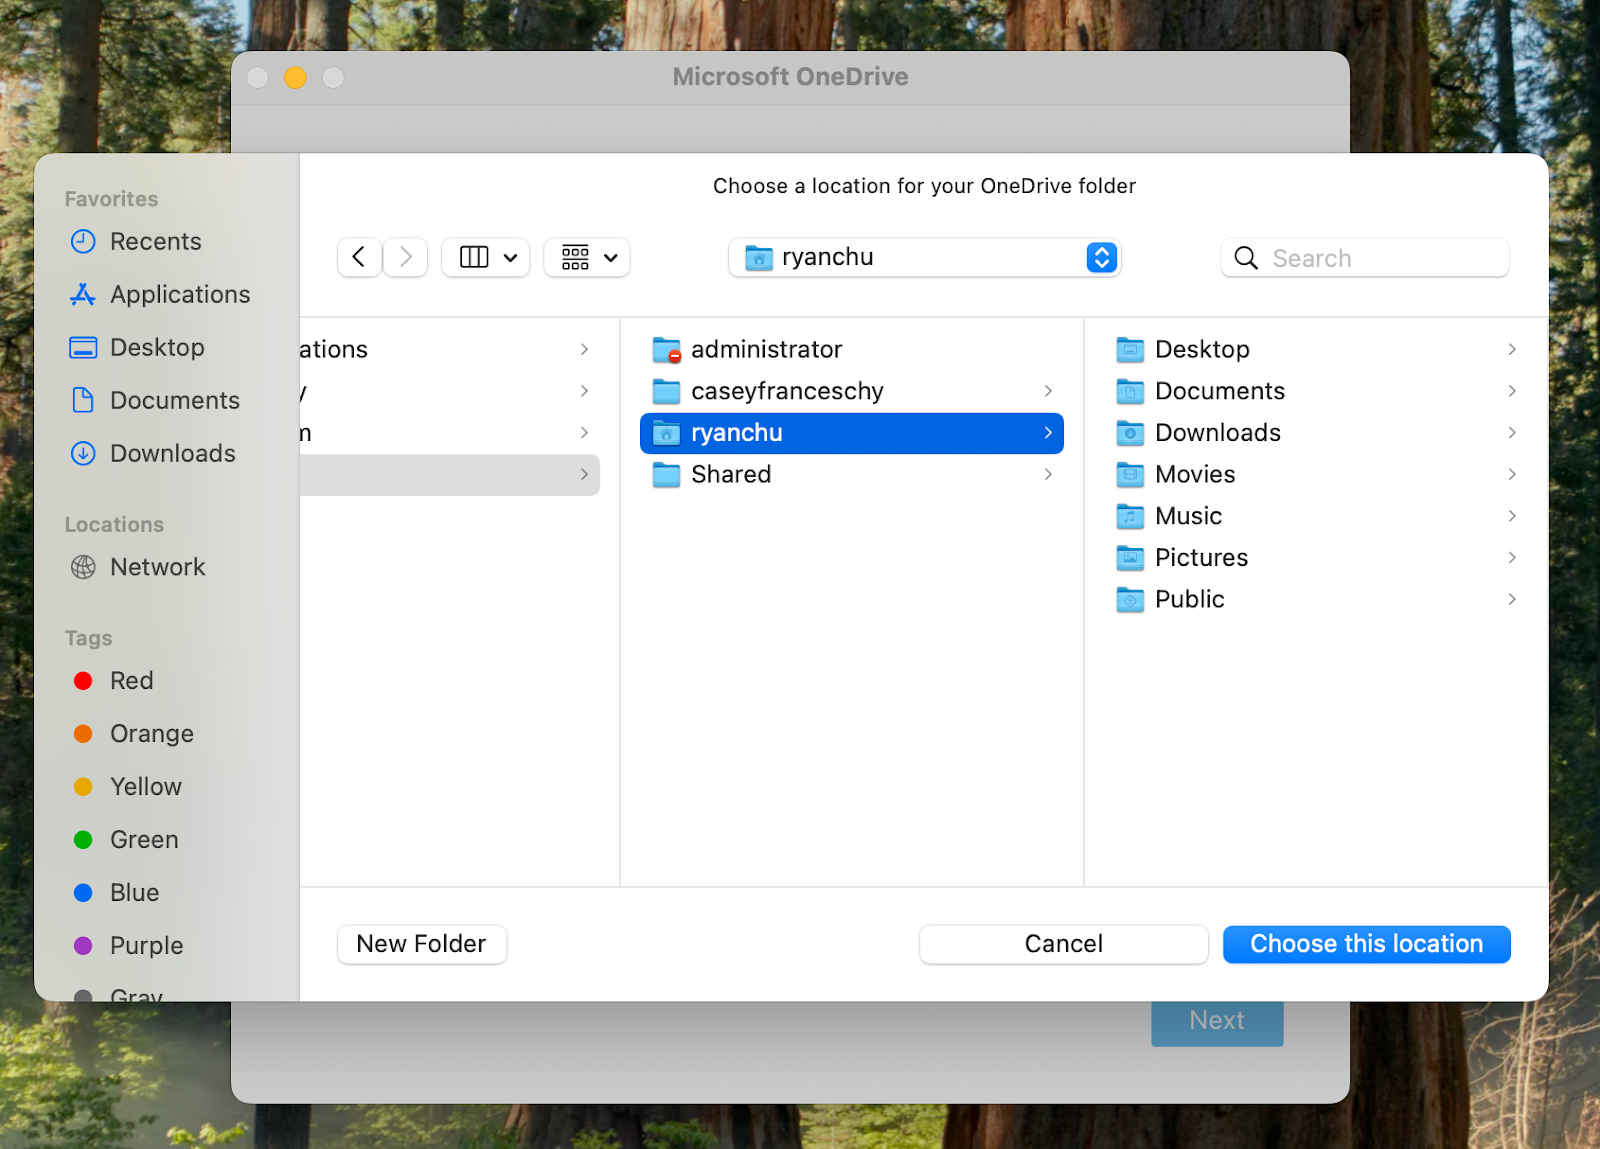Select the Documents sidebar favorite
This screenshot has height=1149, width=1600.
point(155,401)
